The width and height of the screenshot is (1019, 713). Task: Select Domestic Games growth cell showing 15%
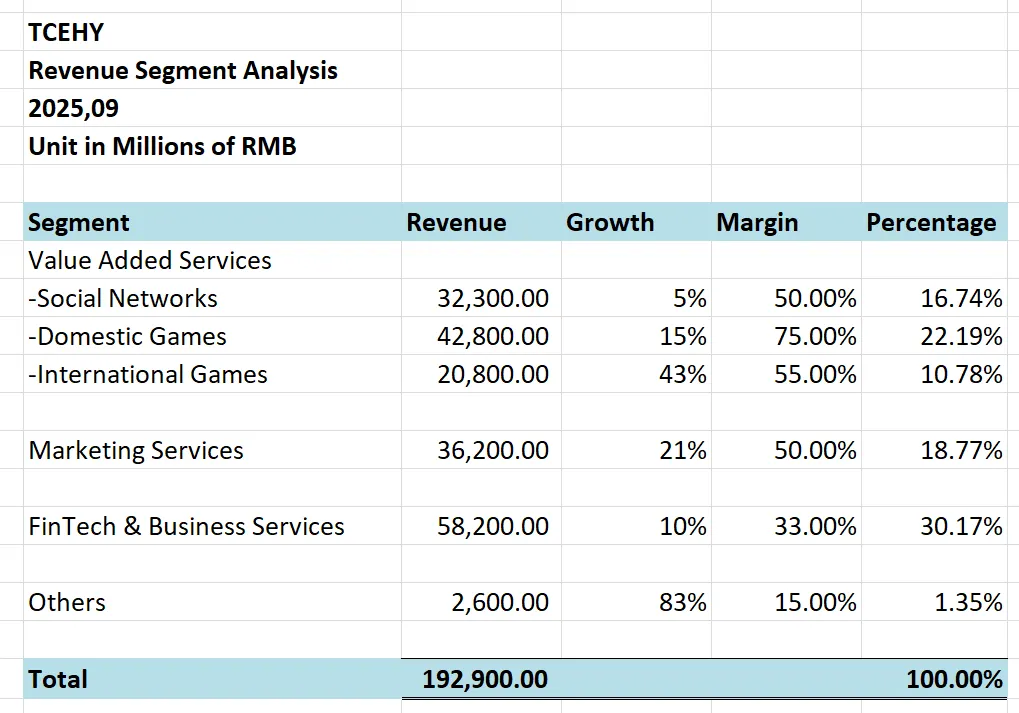click(683, 336)
